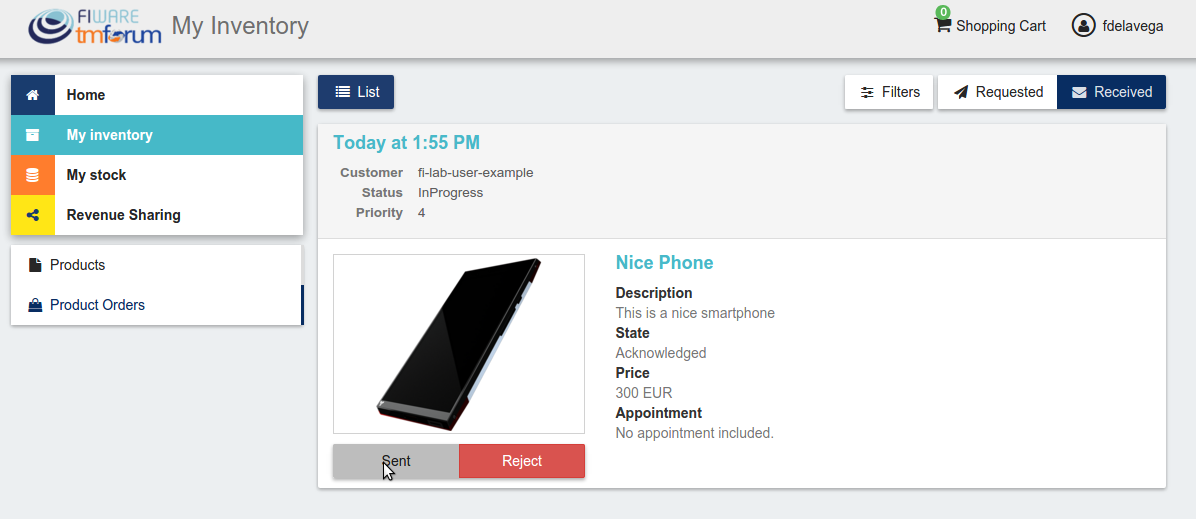Click the Nice Phone product image
This screenshot has height=519, width=1196.
click(459, 344)
